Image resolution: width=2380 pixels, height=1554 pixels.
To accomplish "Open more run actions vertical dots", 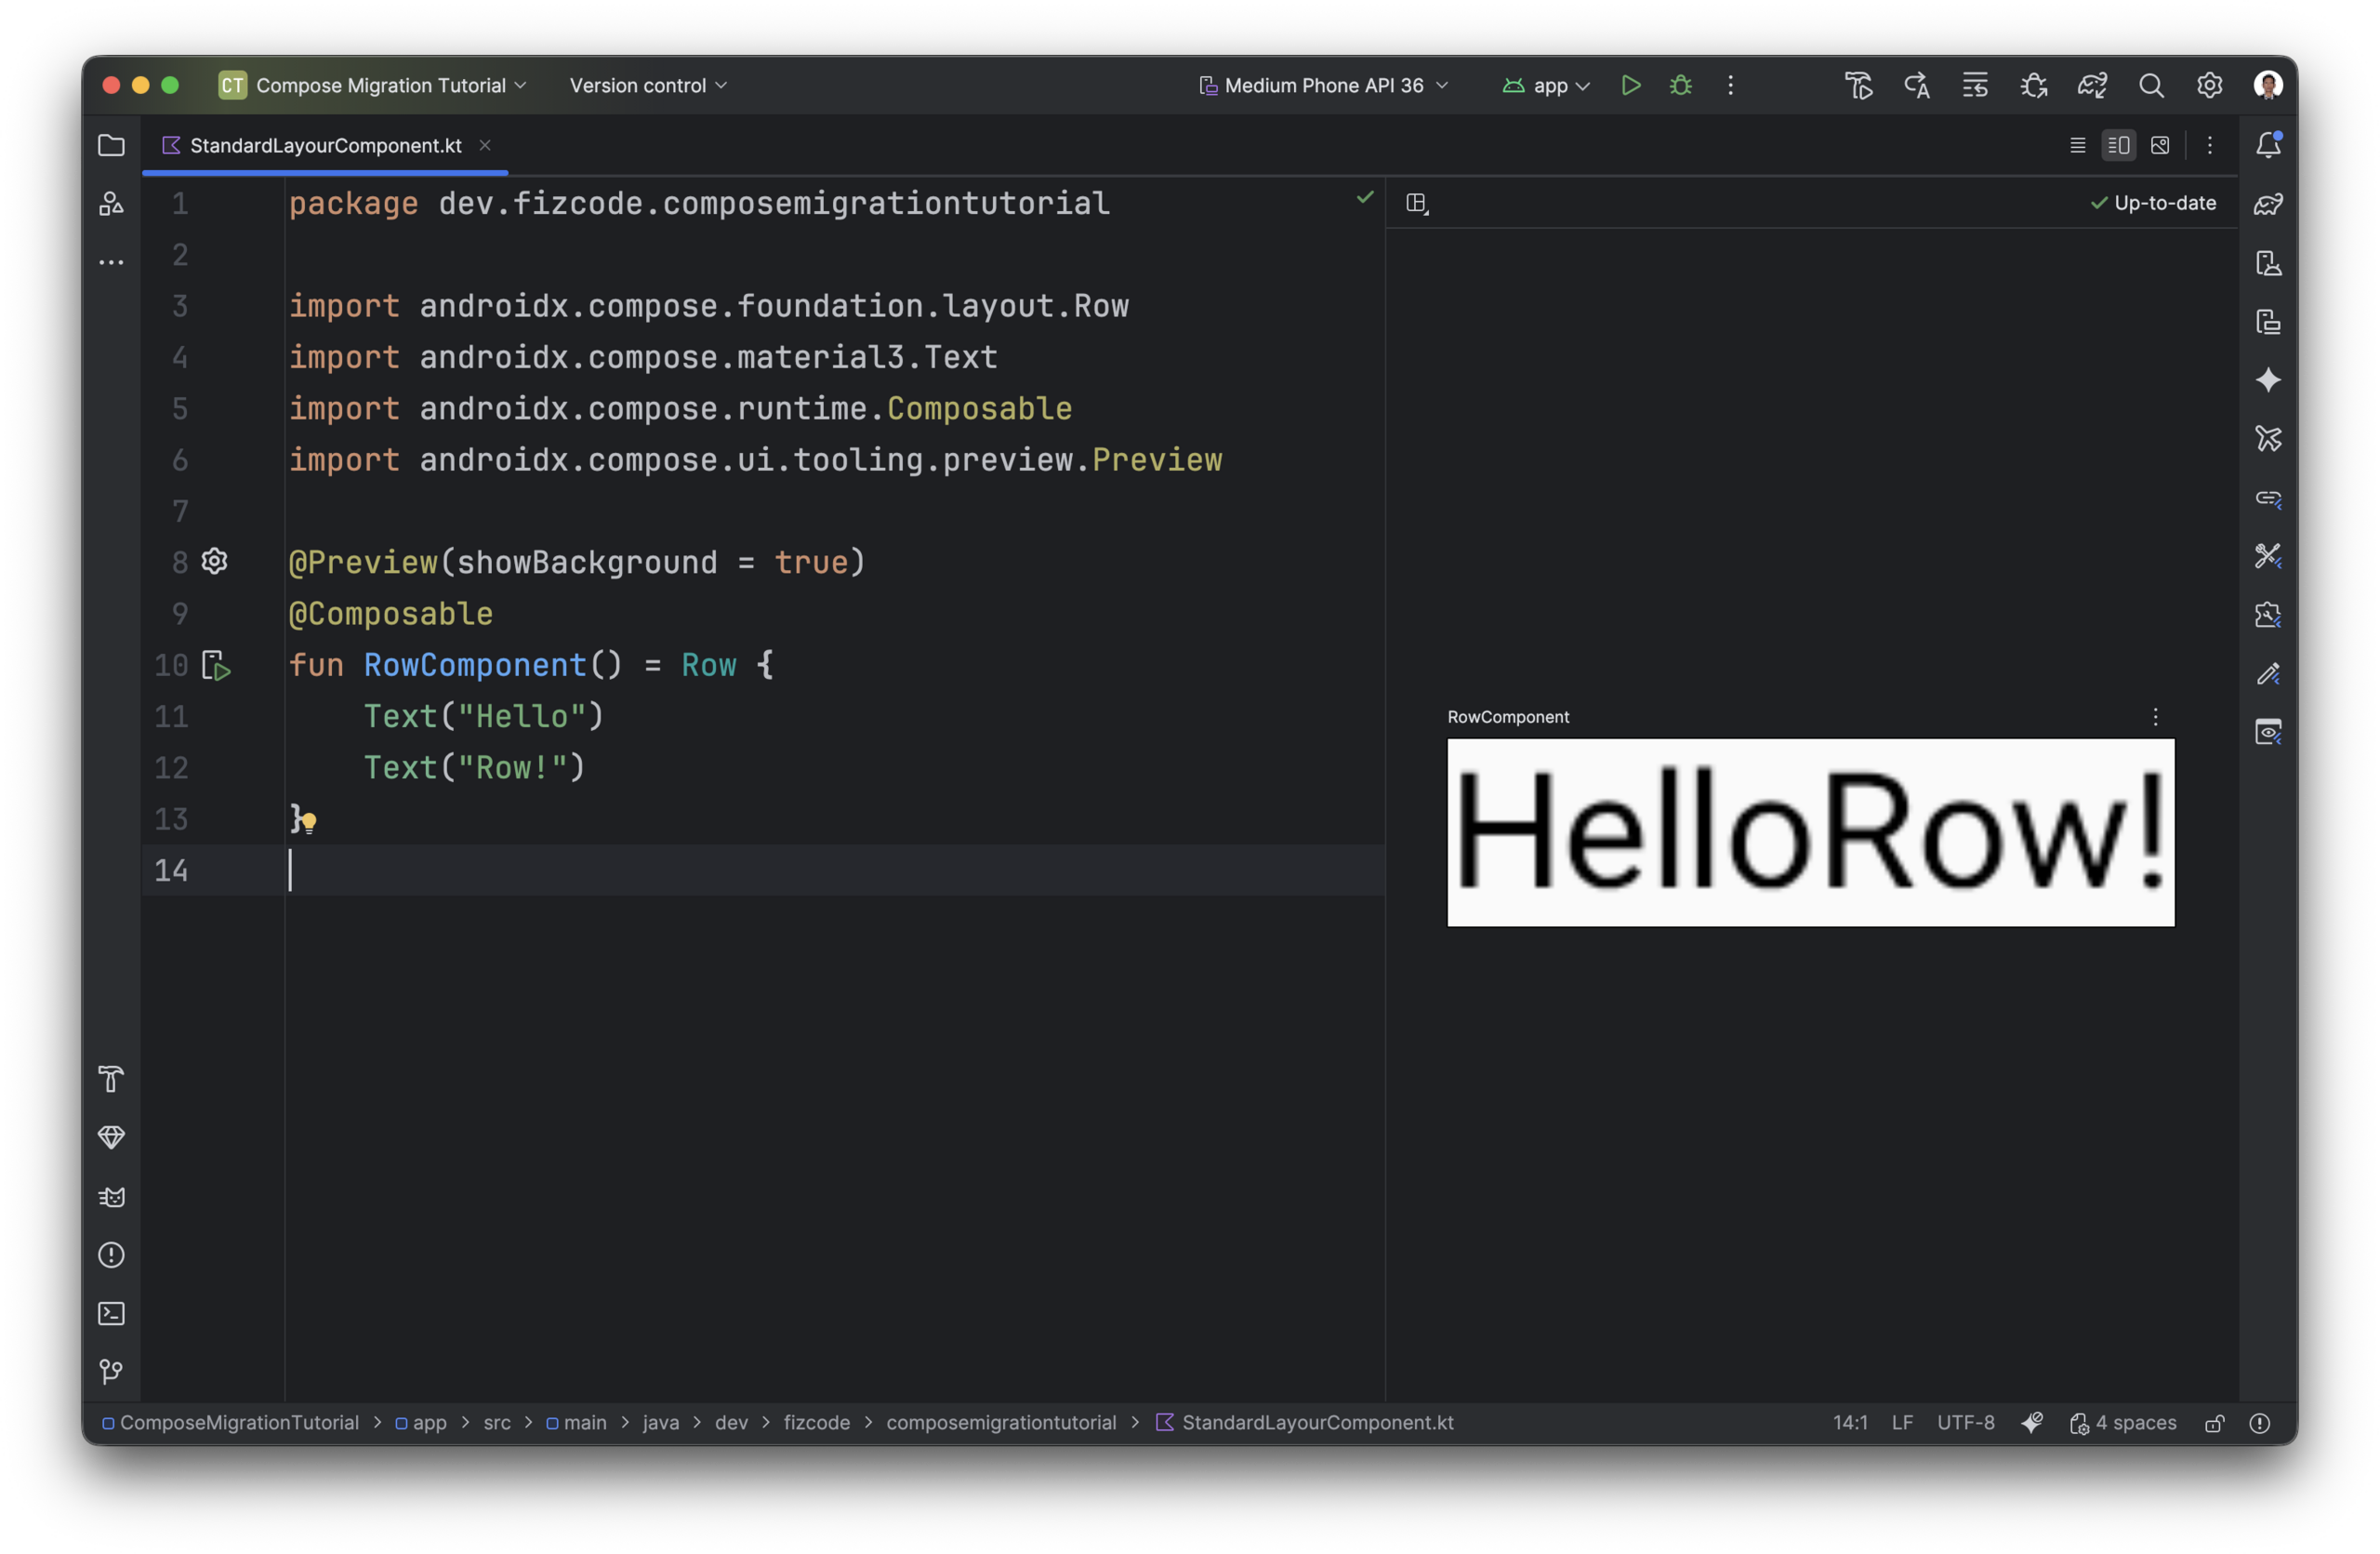I will pos(1730,85).
